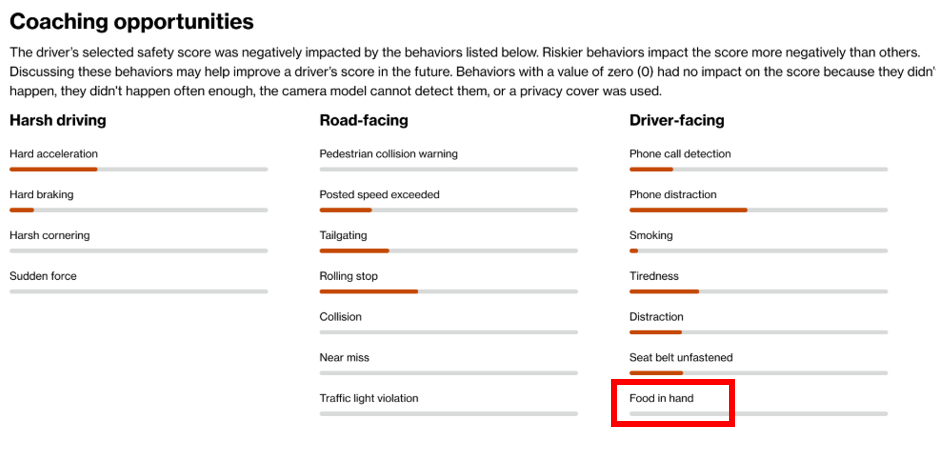Select the Tailgating behavior label
This screenshot has height=451, width=936.
[343, 236]
